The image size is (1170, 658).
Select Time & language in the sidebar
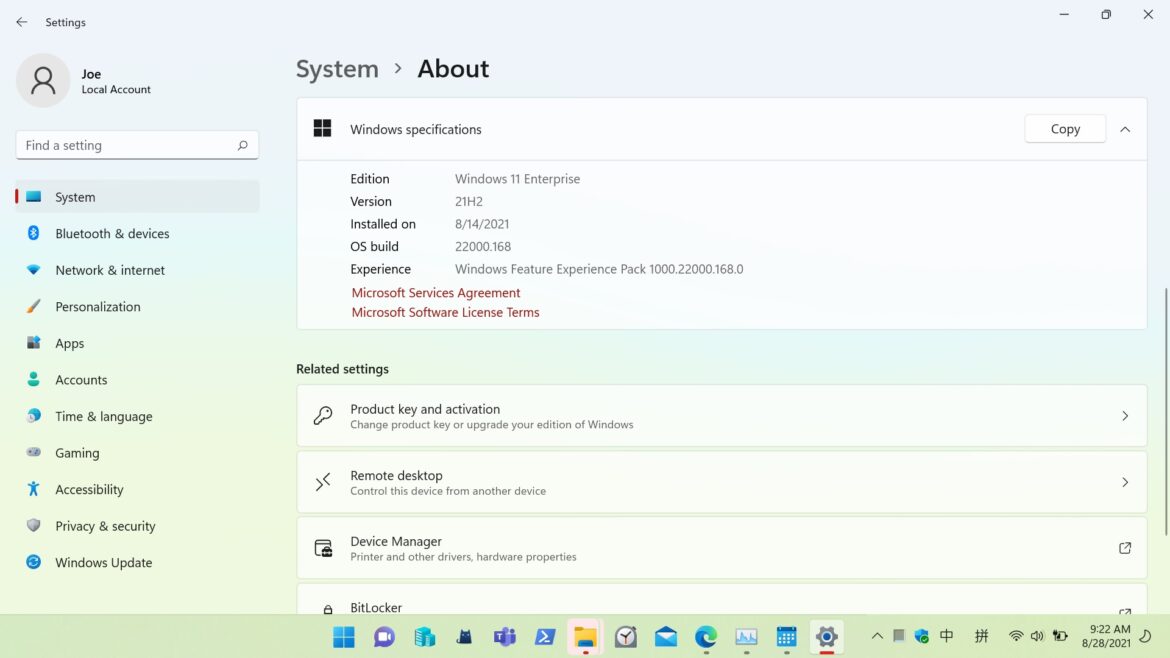103,417
